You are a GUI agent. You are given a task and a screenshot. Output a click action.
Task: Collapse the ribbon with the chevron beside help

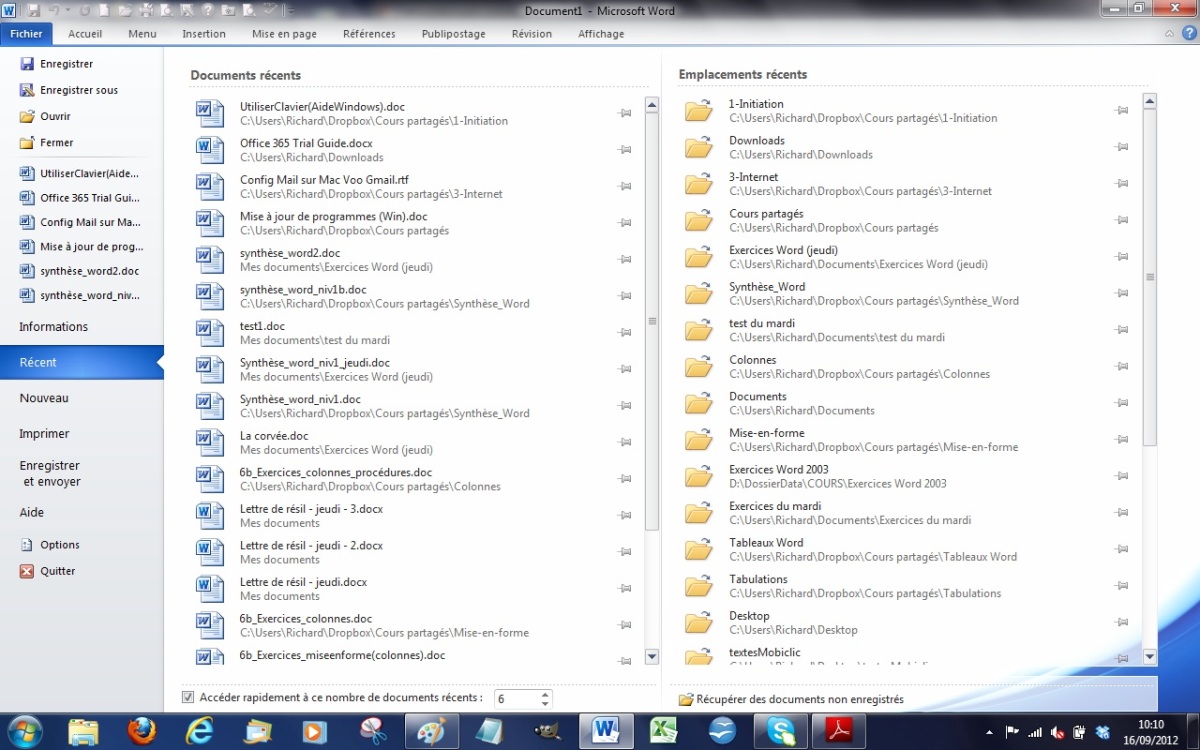point(1171,33)
